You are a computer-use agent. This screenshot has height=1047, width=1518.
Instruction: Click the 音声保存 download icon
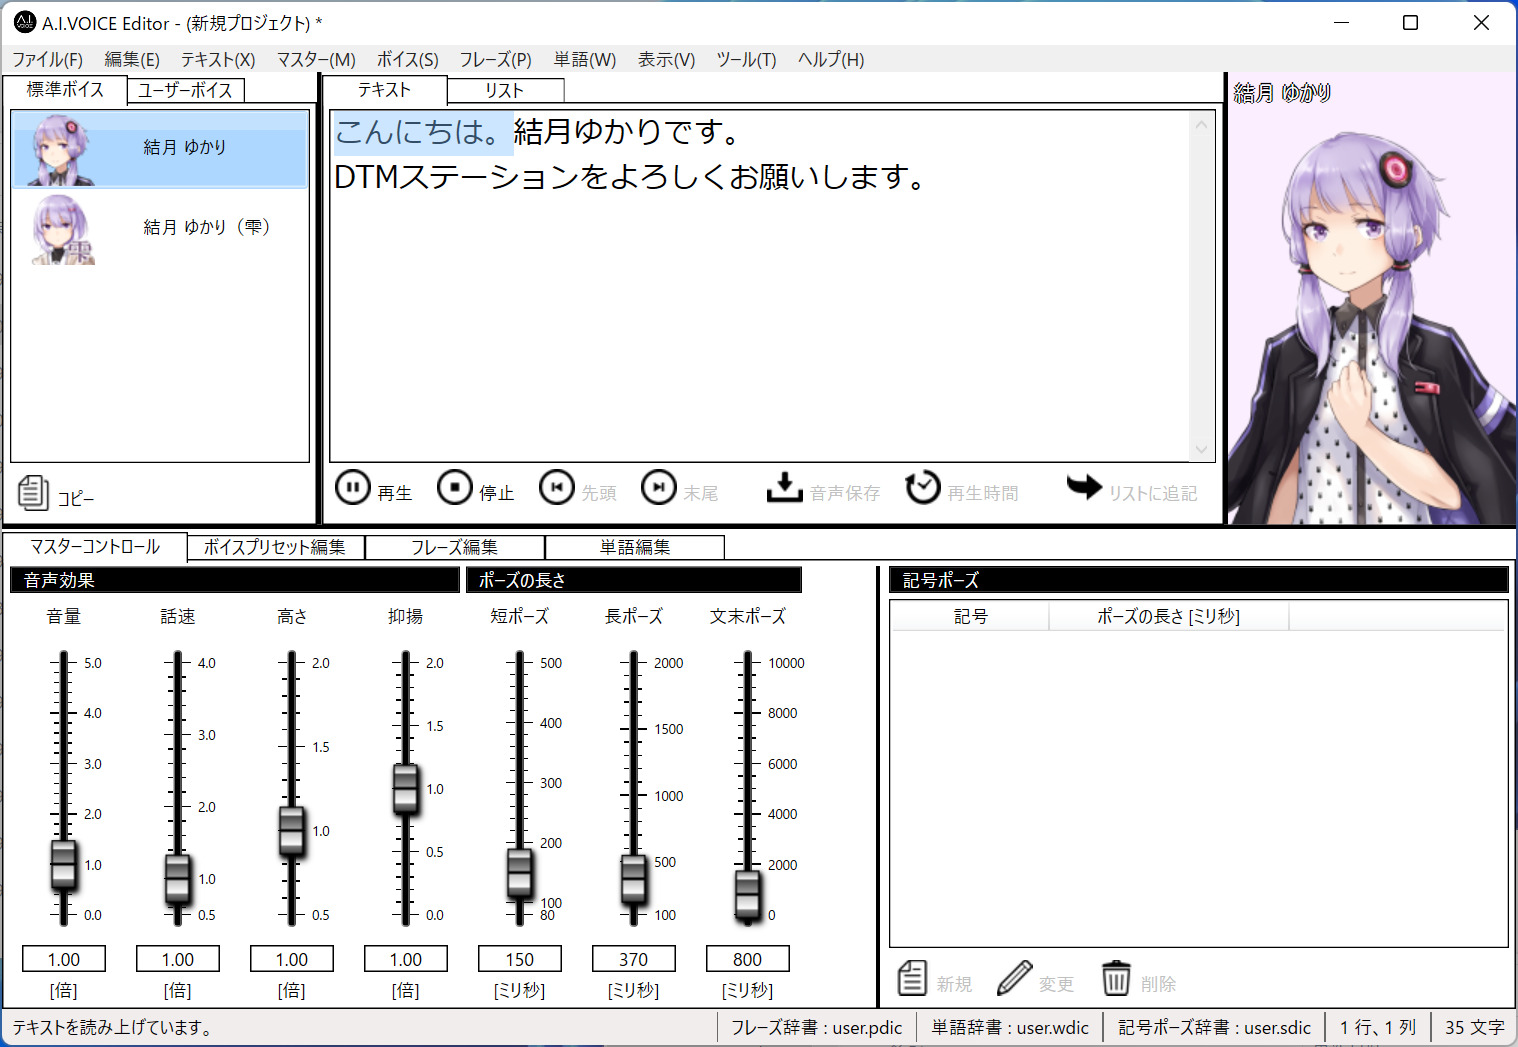click(x=785, y=488)
